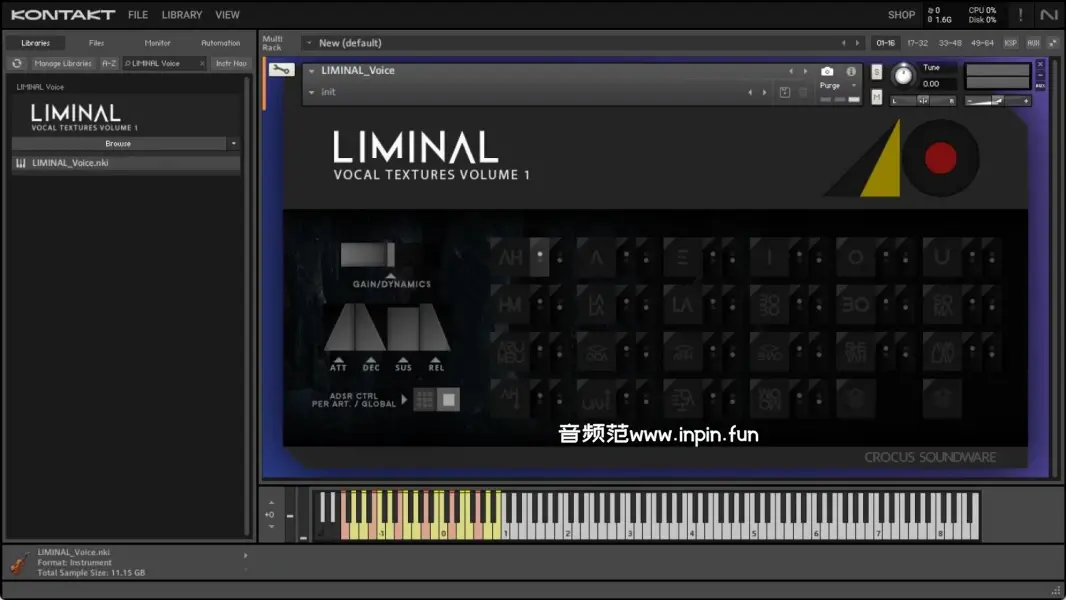Go to the next instrument arrow beside LIMINAL_Voice
The width and height of the screenshot is (1066, 600).
click(x=806, y=71)
